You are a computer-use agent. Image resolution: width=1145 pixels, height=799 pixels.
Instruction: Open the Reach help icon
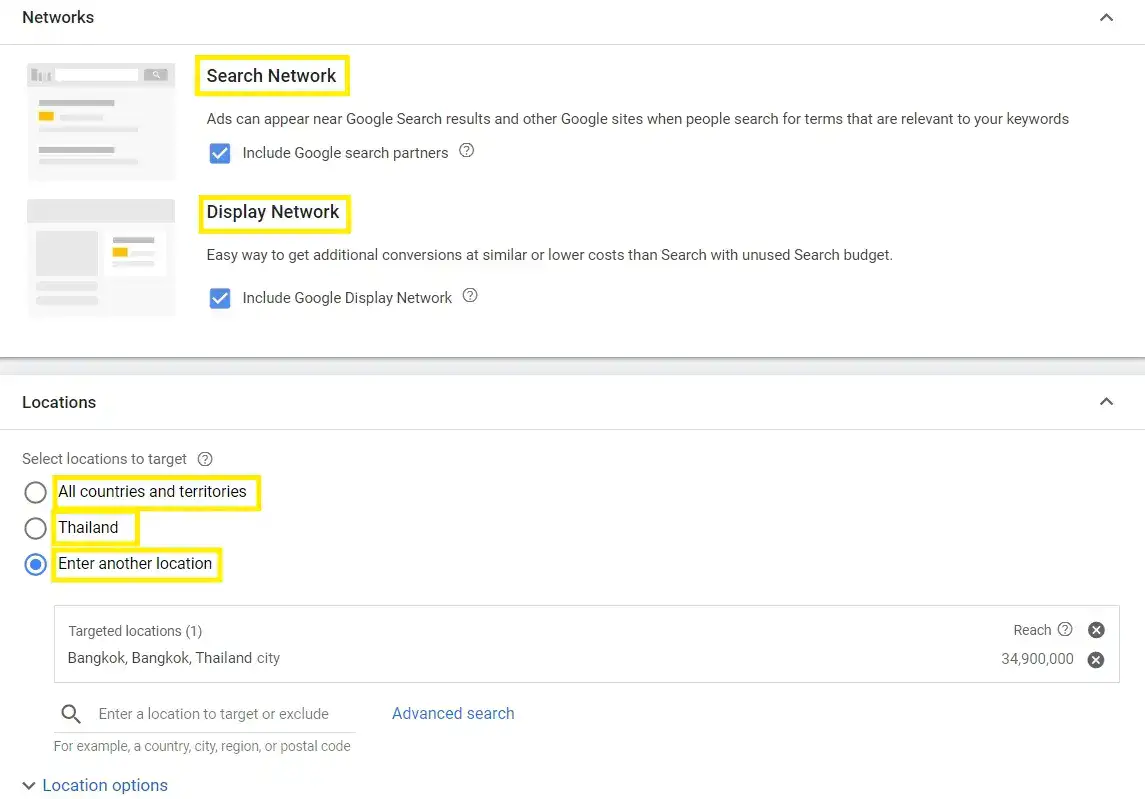coord(1065,630)
